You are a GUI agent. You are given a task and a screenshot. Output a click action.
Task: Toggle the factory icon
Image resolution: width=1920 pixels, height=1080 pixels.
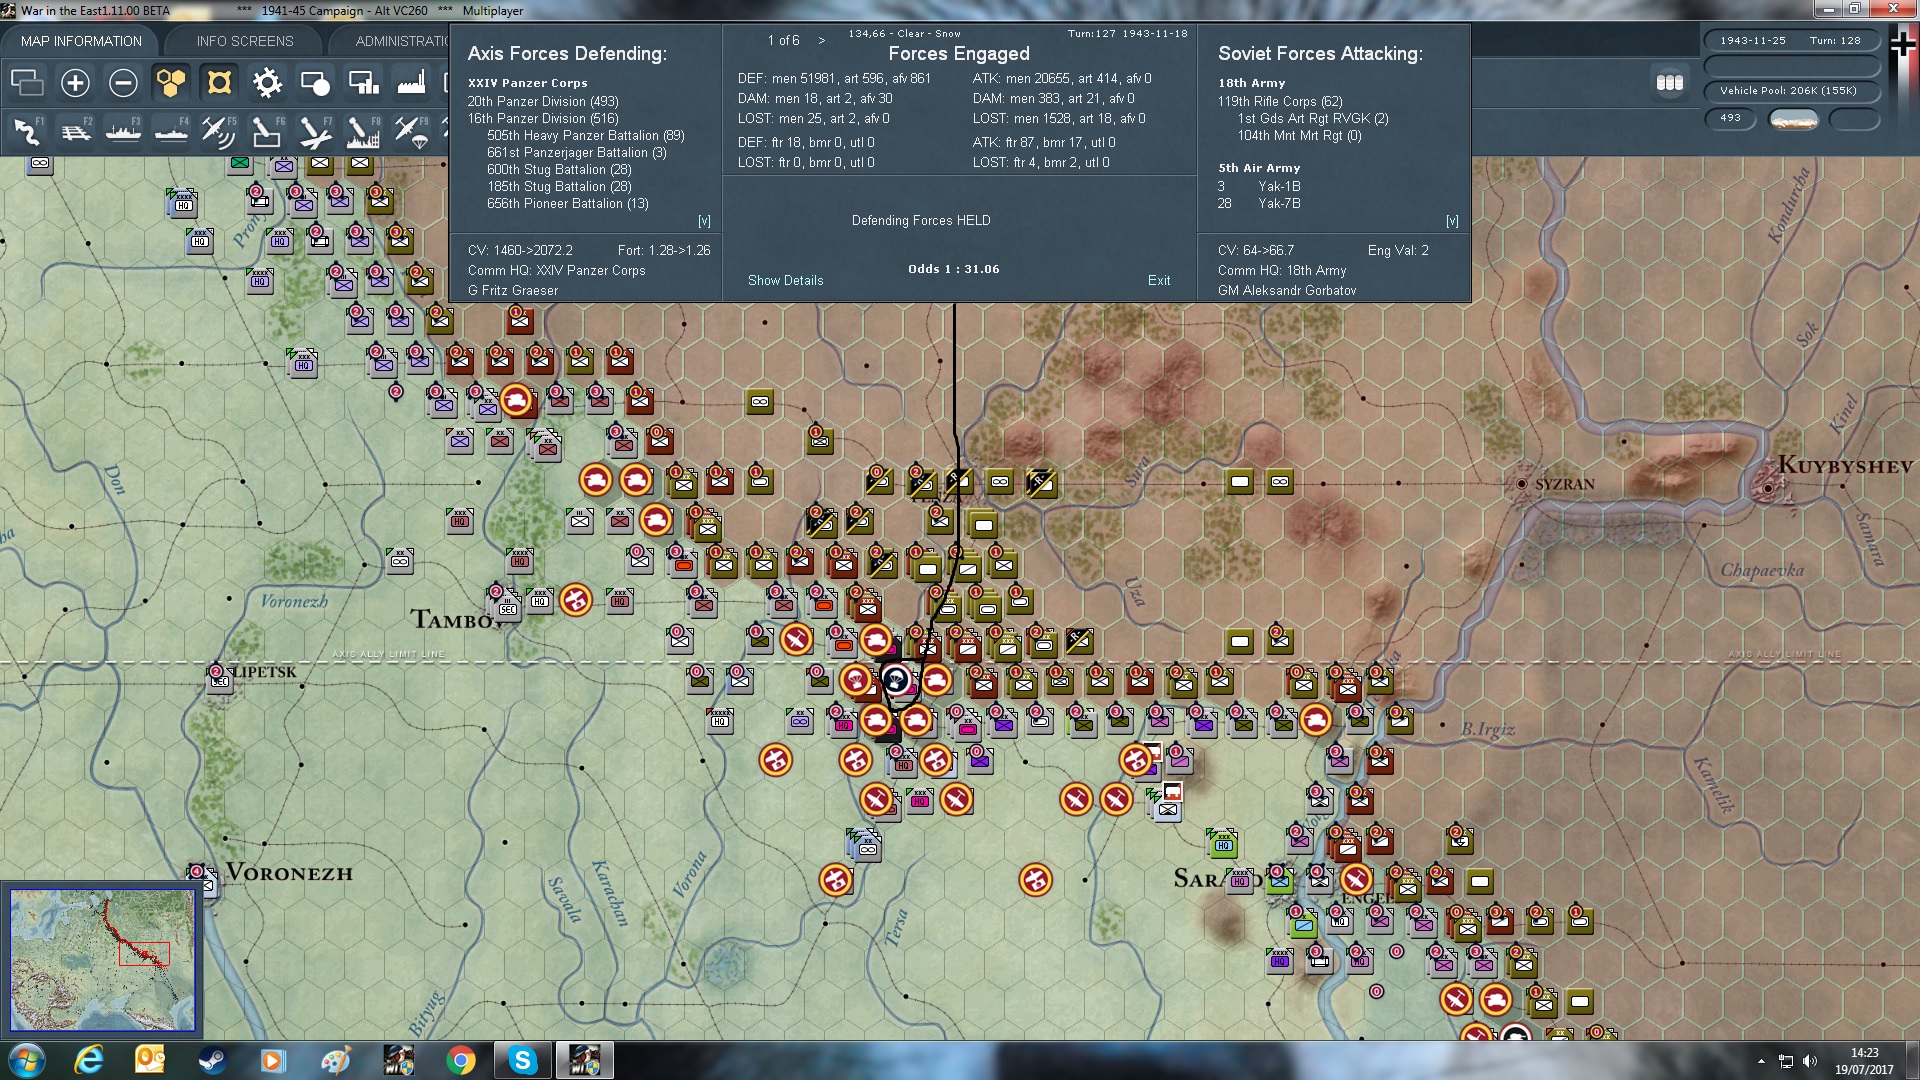(x=411, y=83)
